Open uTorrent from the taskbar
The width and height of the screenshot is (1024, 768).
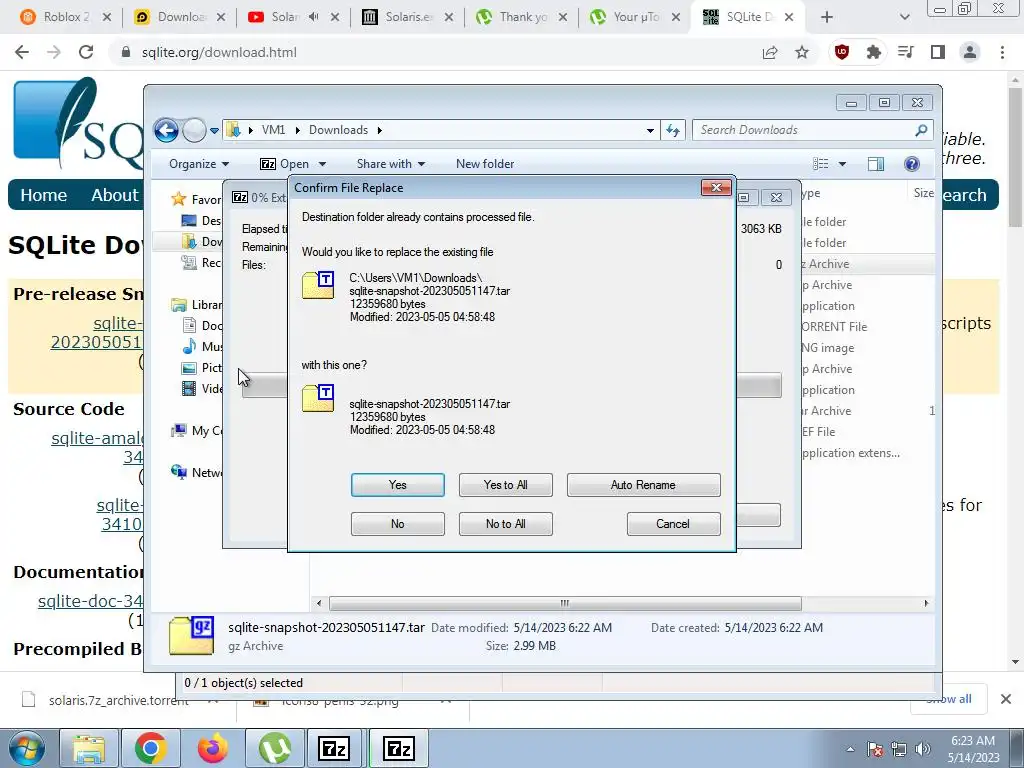click(275, 748)
